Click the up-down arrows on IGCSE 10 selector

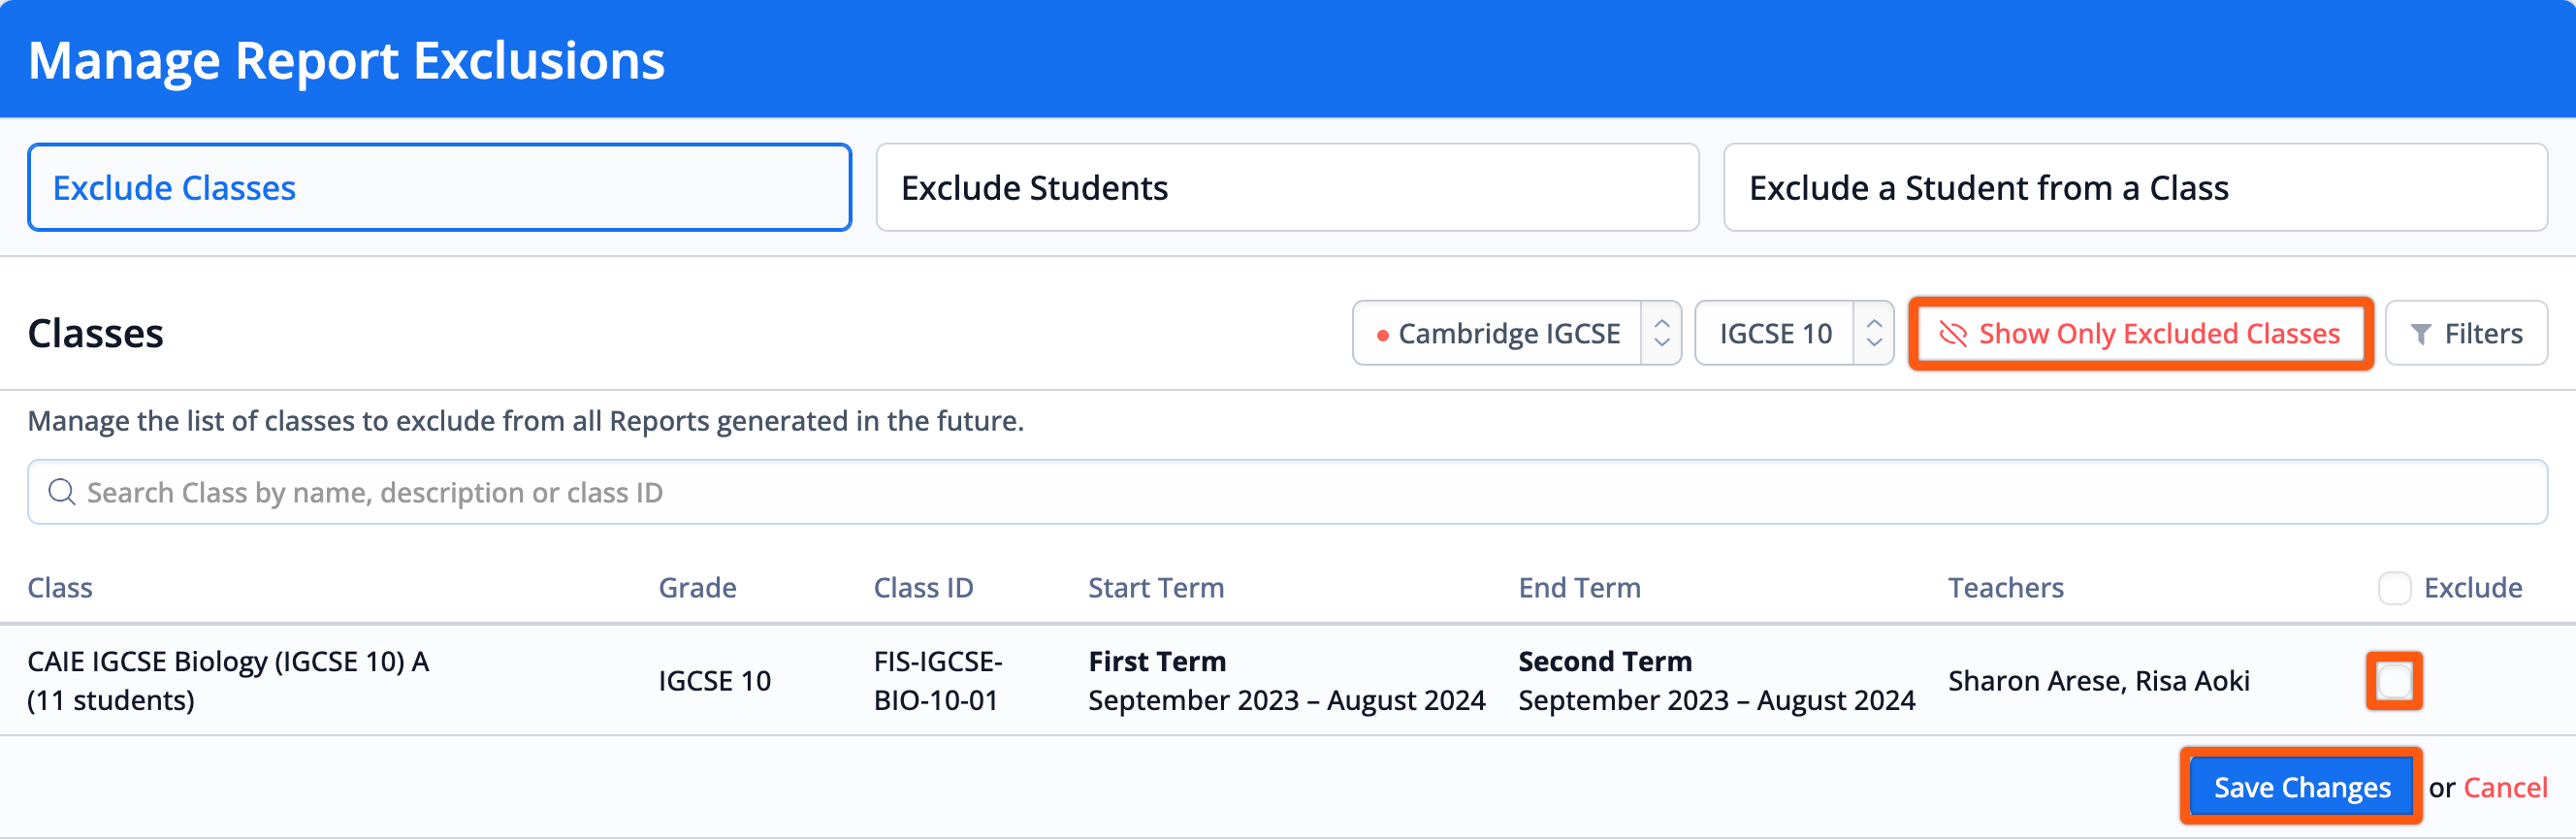1874,333
